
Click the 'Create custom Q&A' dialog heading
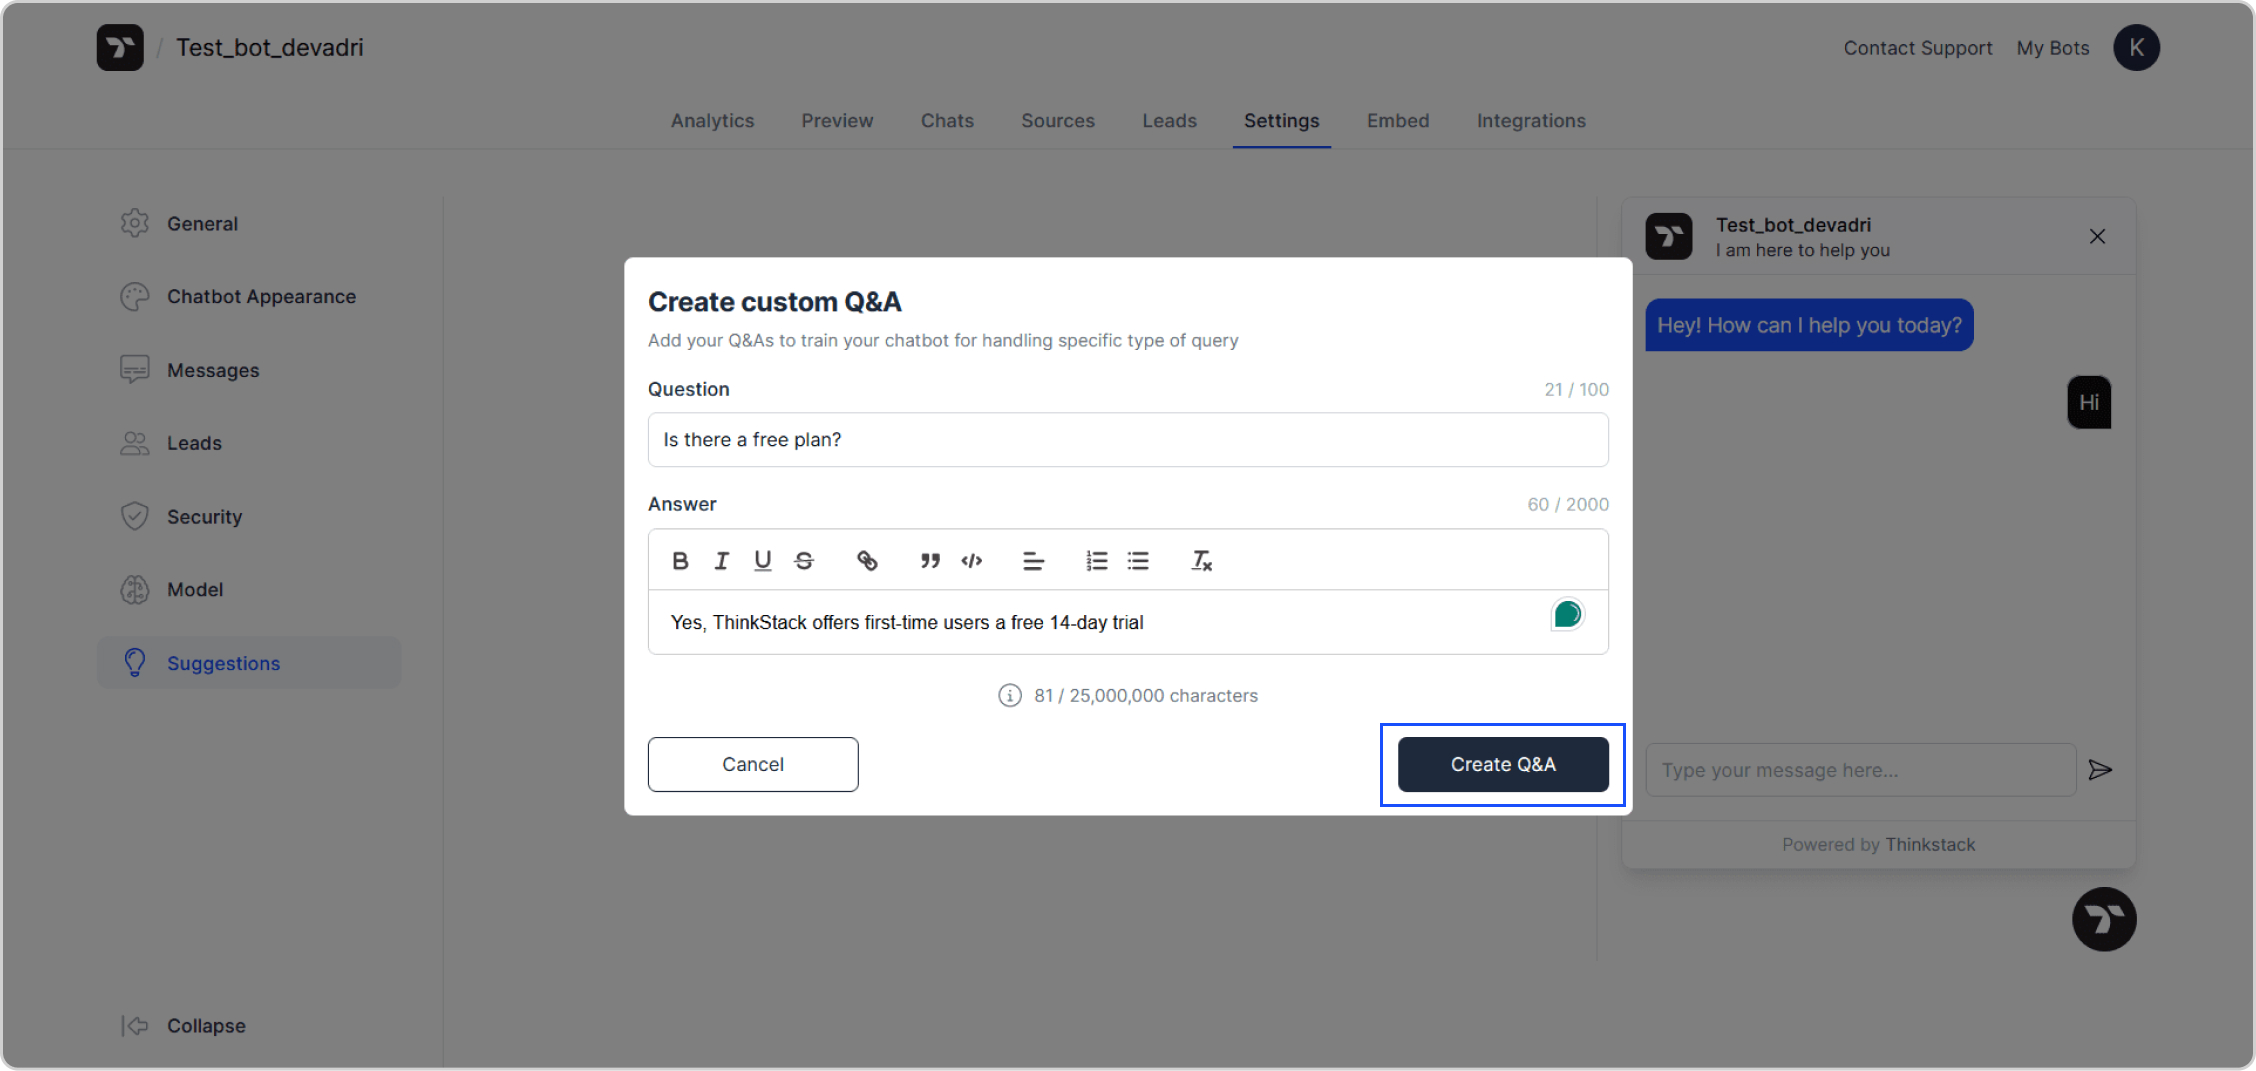[774, 302]
